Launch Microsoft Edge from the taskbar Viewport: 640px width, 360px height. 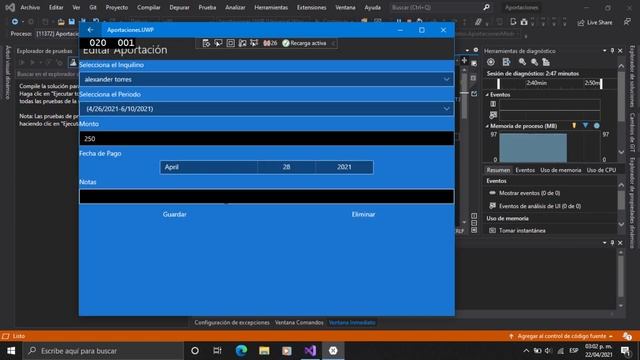click(241, 351)
